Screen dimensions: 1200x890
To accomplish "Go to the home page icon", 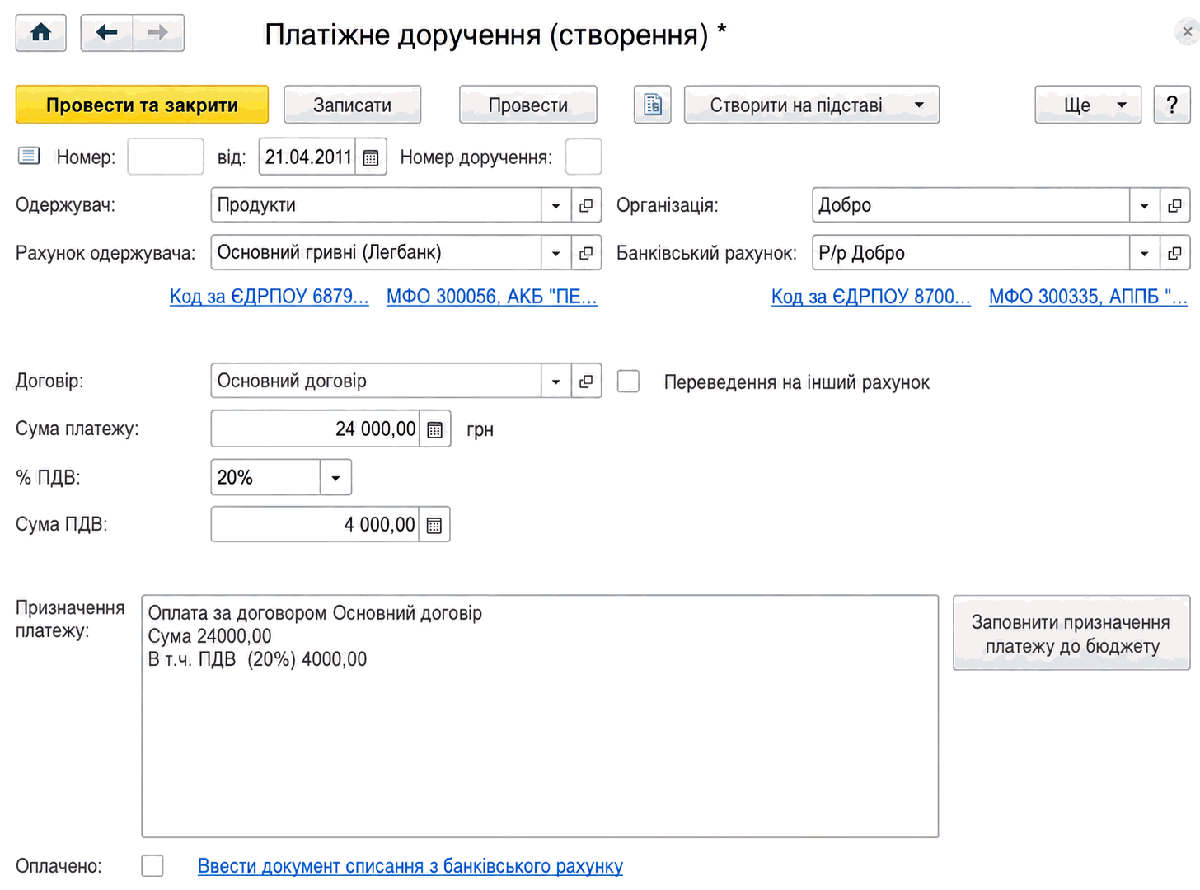I will click(41, 33).
